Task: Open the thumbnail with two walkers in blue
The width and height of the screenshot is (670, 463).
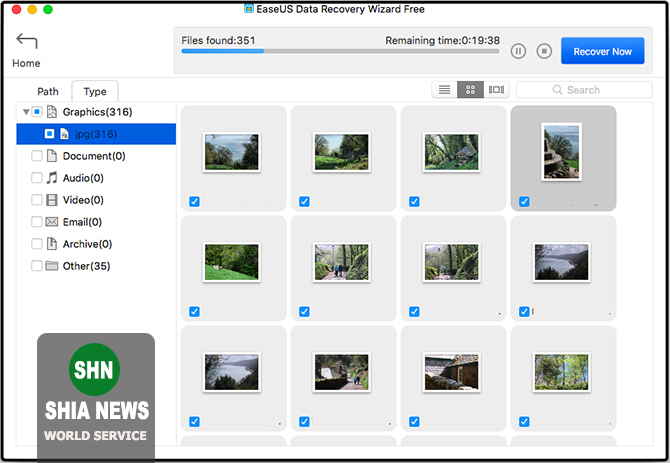Action: (x=341, y=262)
